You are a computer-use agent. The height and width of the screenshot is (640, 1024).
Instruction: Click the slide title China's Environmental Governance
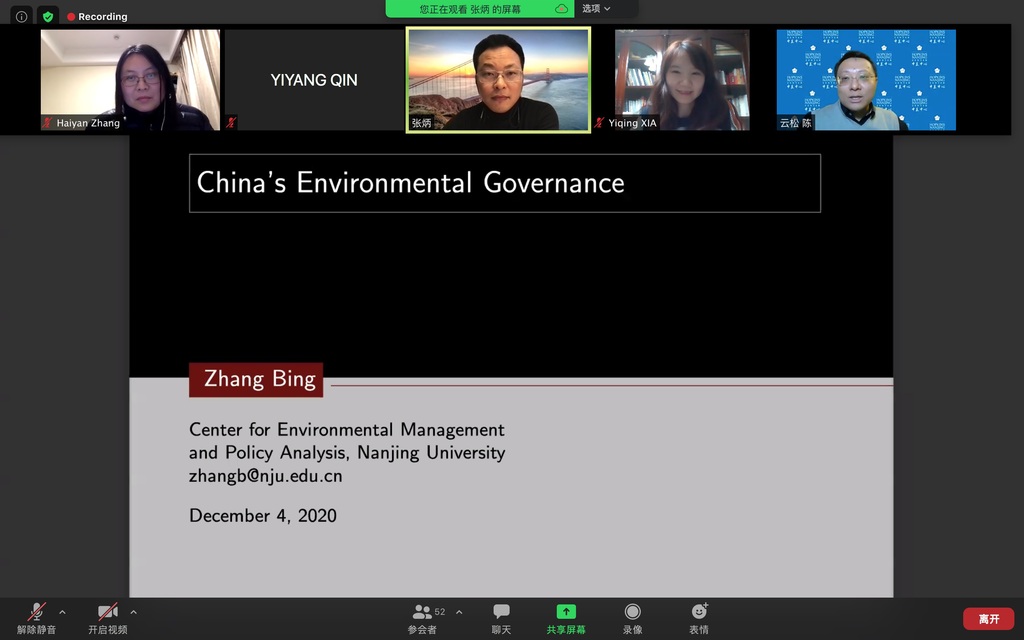point(411,183)
